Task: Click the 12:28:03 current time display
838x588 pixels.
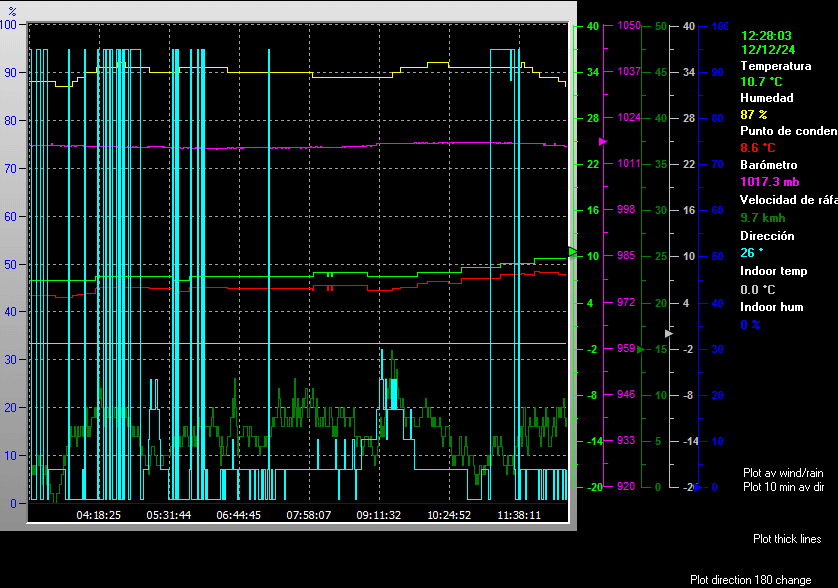Action: coord(767,35)
